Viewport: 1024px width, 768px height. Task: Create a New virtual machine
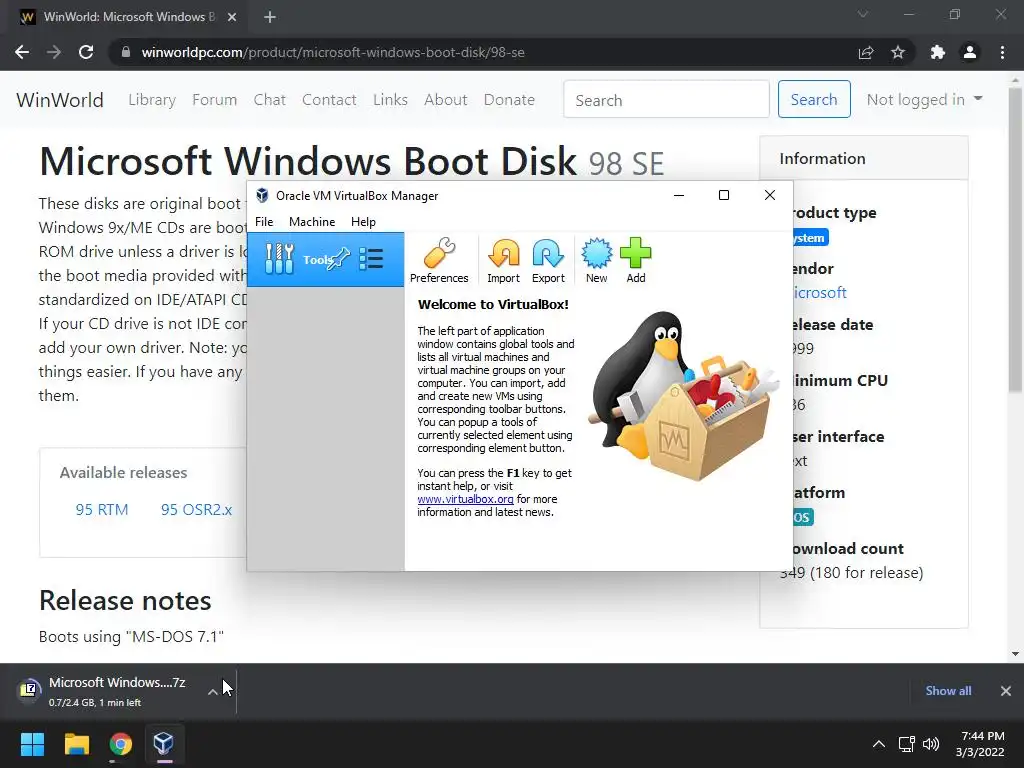tap(596, 260)
